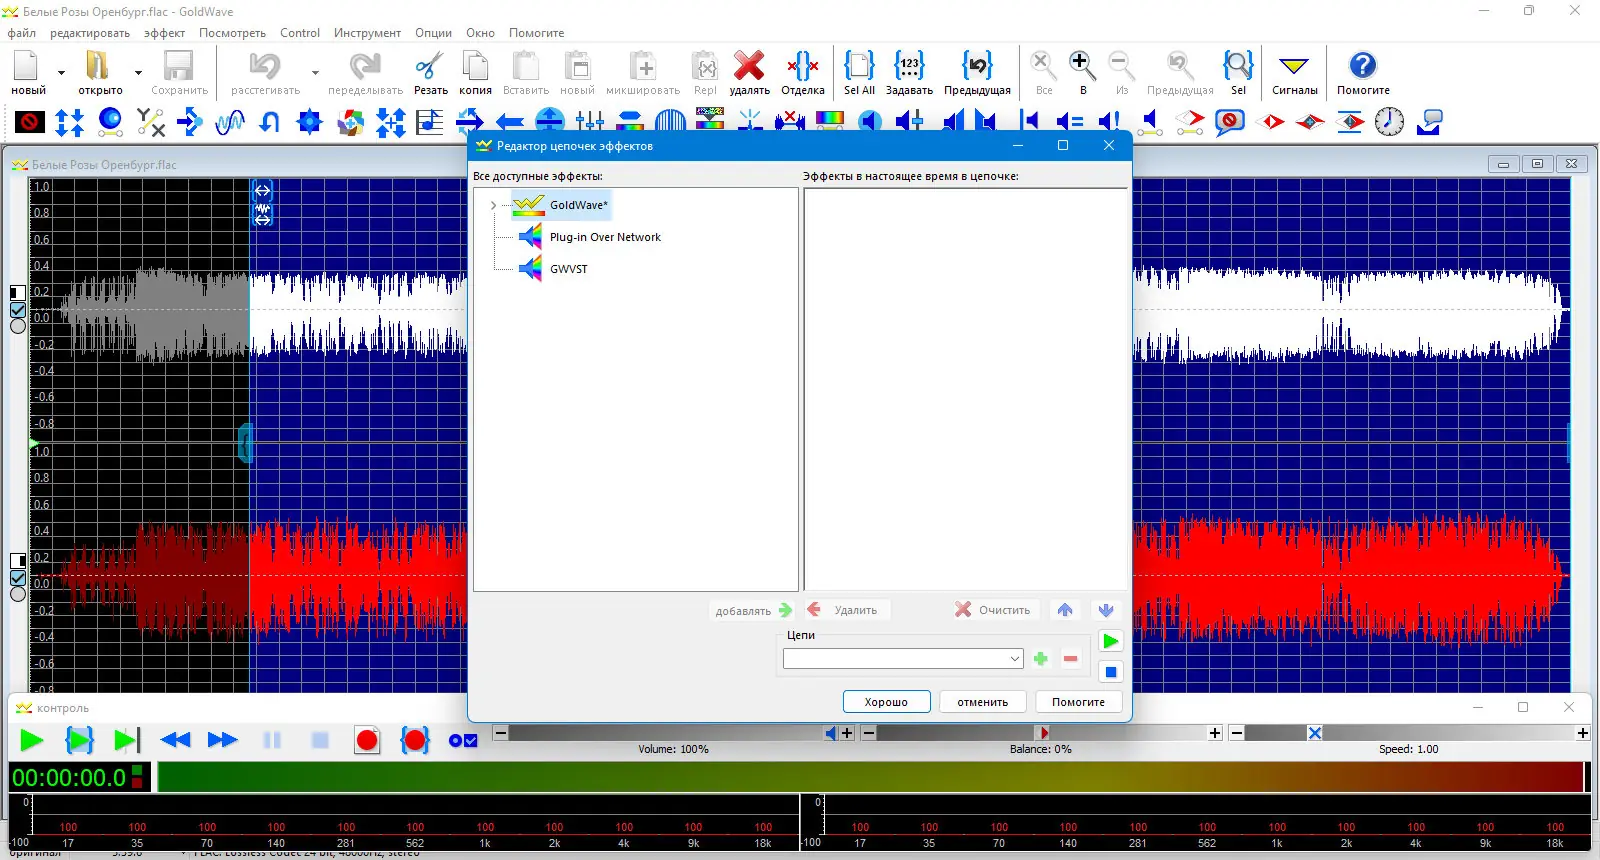Click the Удалить button in dialog
1600x860 pixels.
point(845,610)
